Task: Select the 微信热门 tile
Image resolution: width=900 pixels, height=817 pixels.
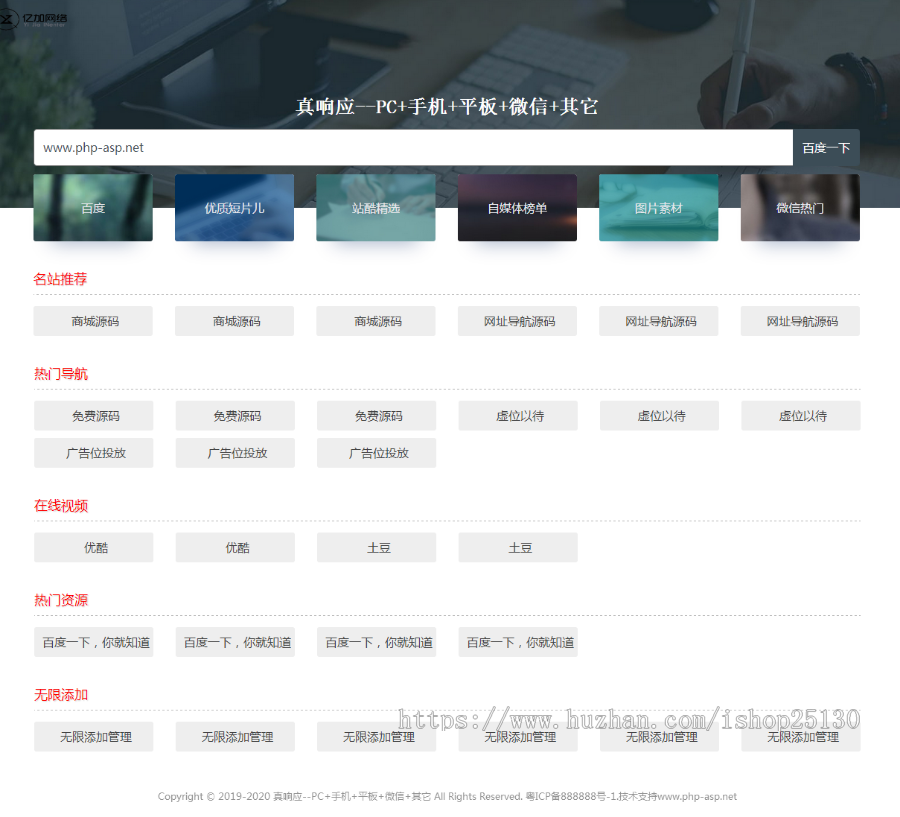Action: point(800,208)
